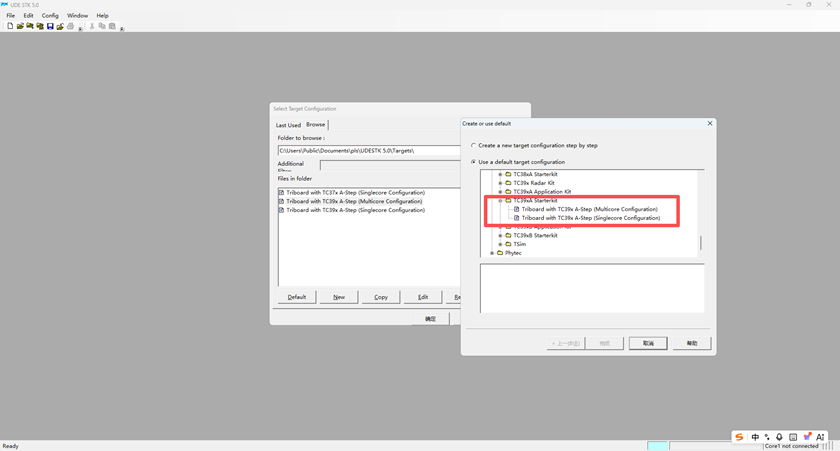
Task: Switch to the Last Used tab
Action: coord(288,125)
